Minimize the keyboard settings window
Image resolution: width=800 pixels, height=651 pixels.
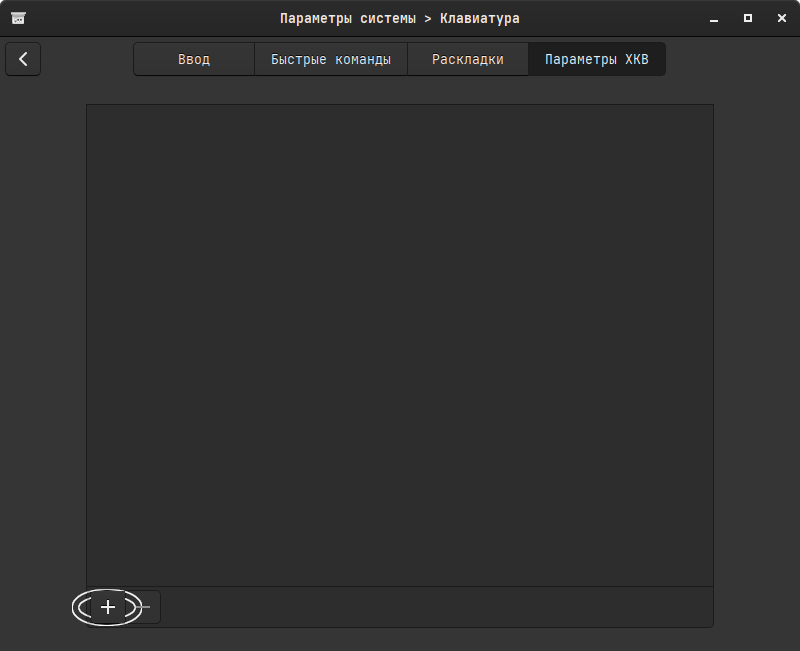pyautogui.click(x=715, y=18)
